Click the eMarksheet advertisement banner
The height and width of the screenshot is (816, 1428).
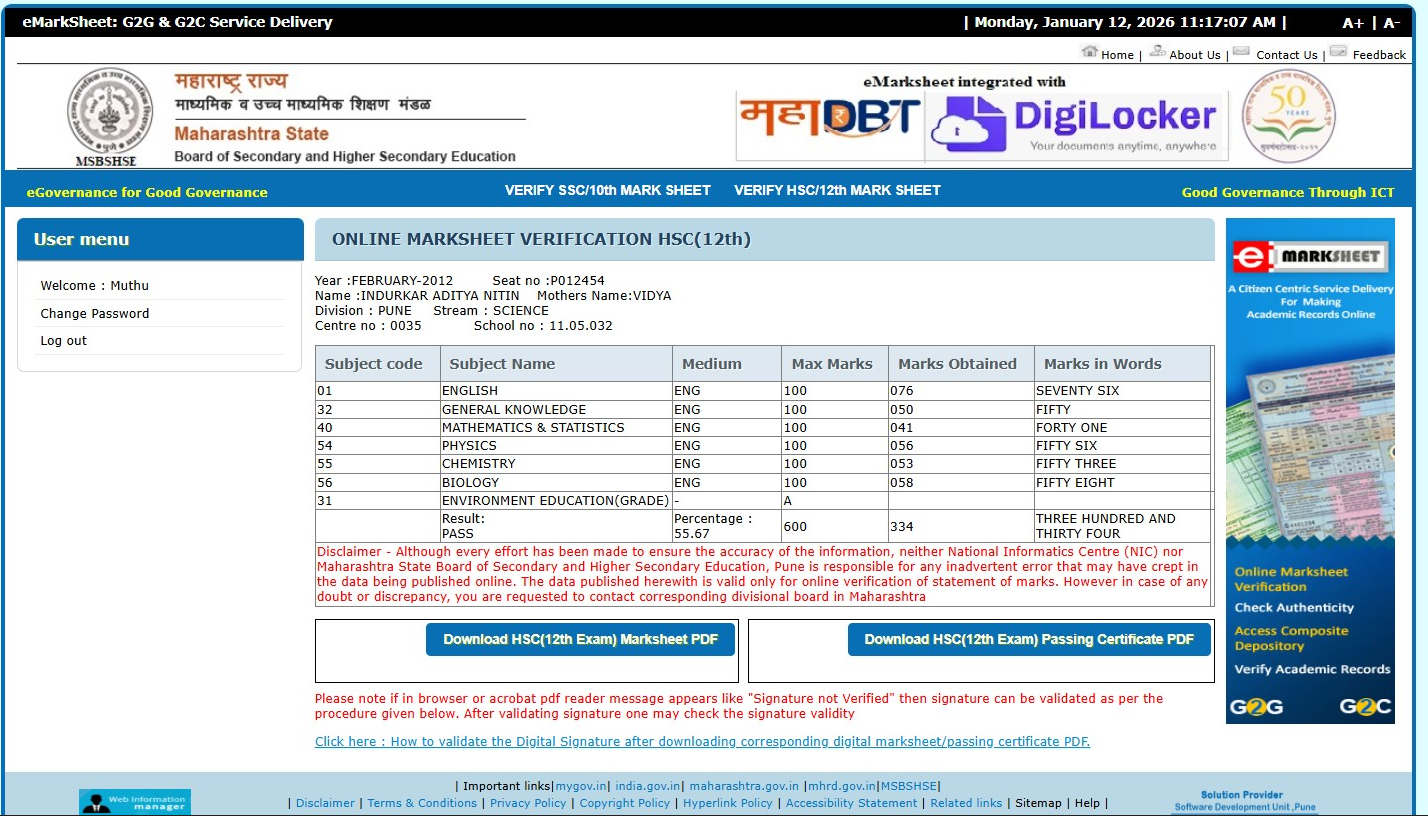1310,470
